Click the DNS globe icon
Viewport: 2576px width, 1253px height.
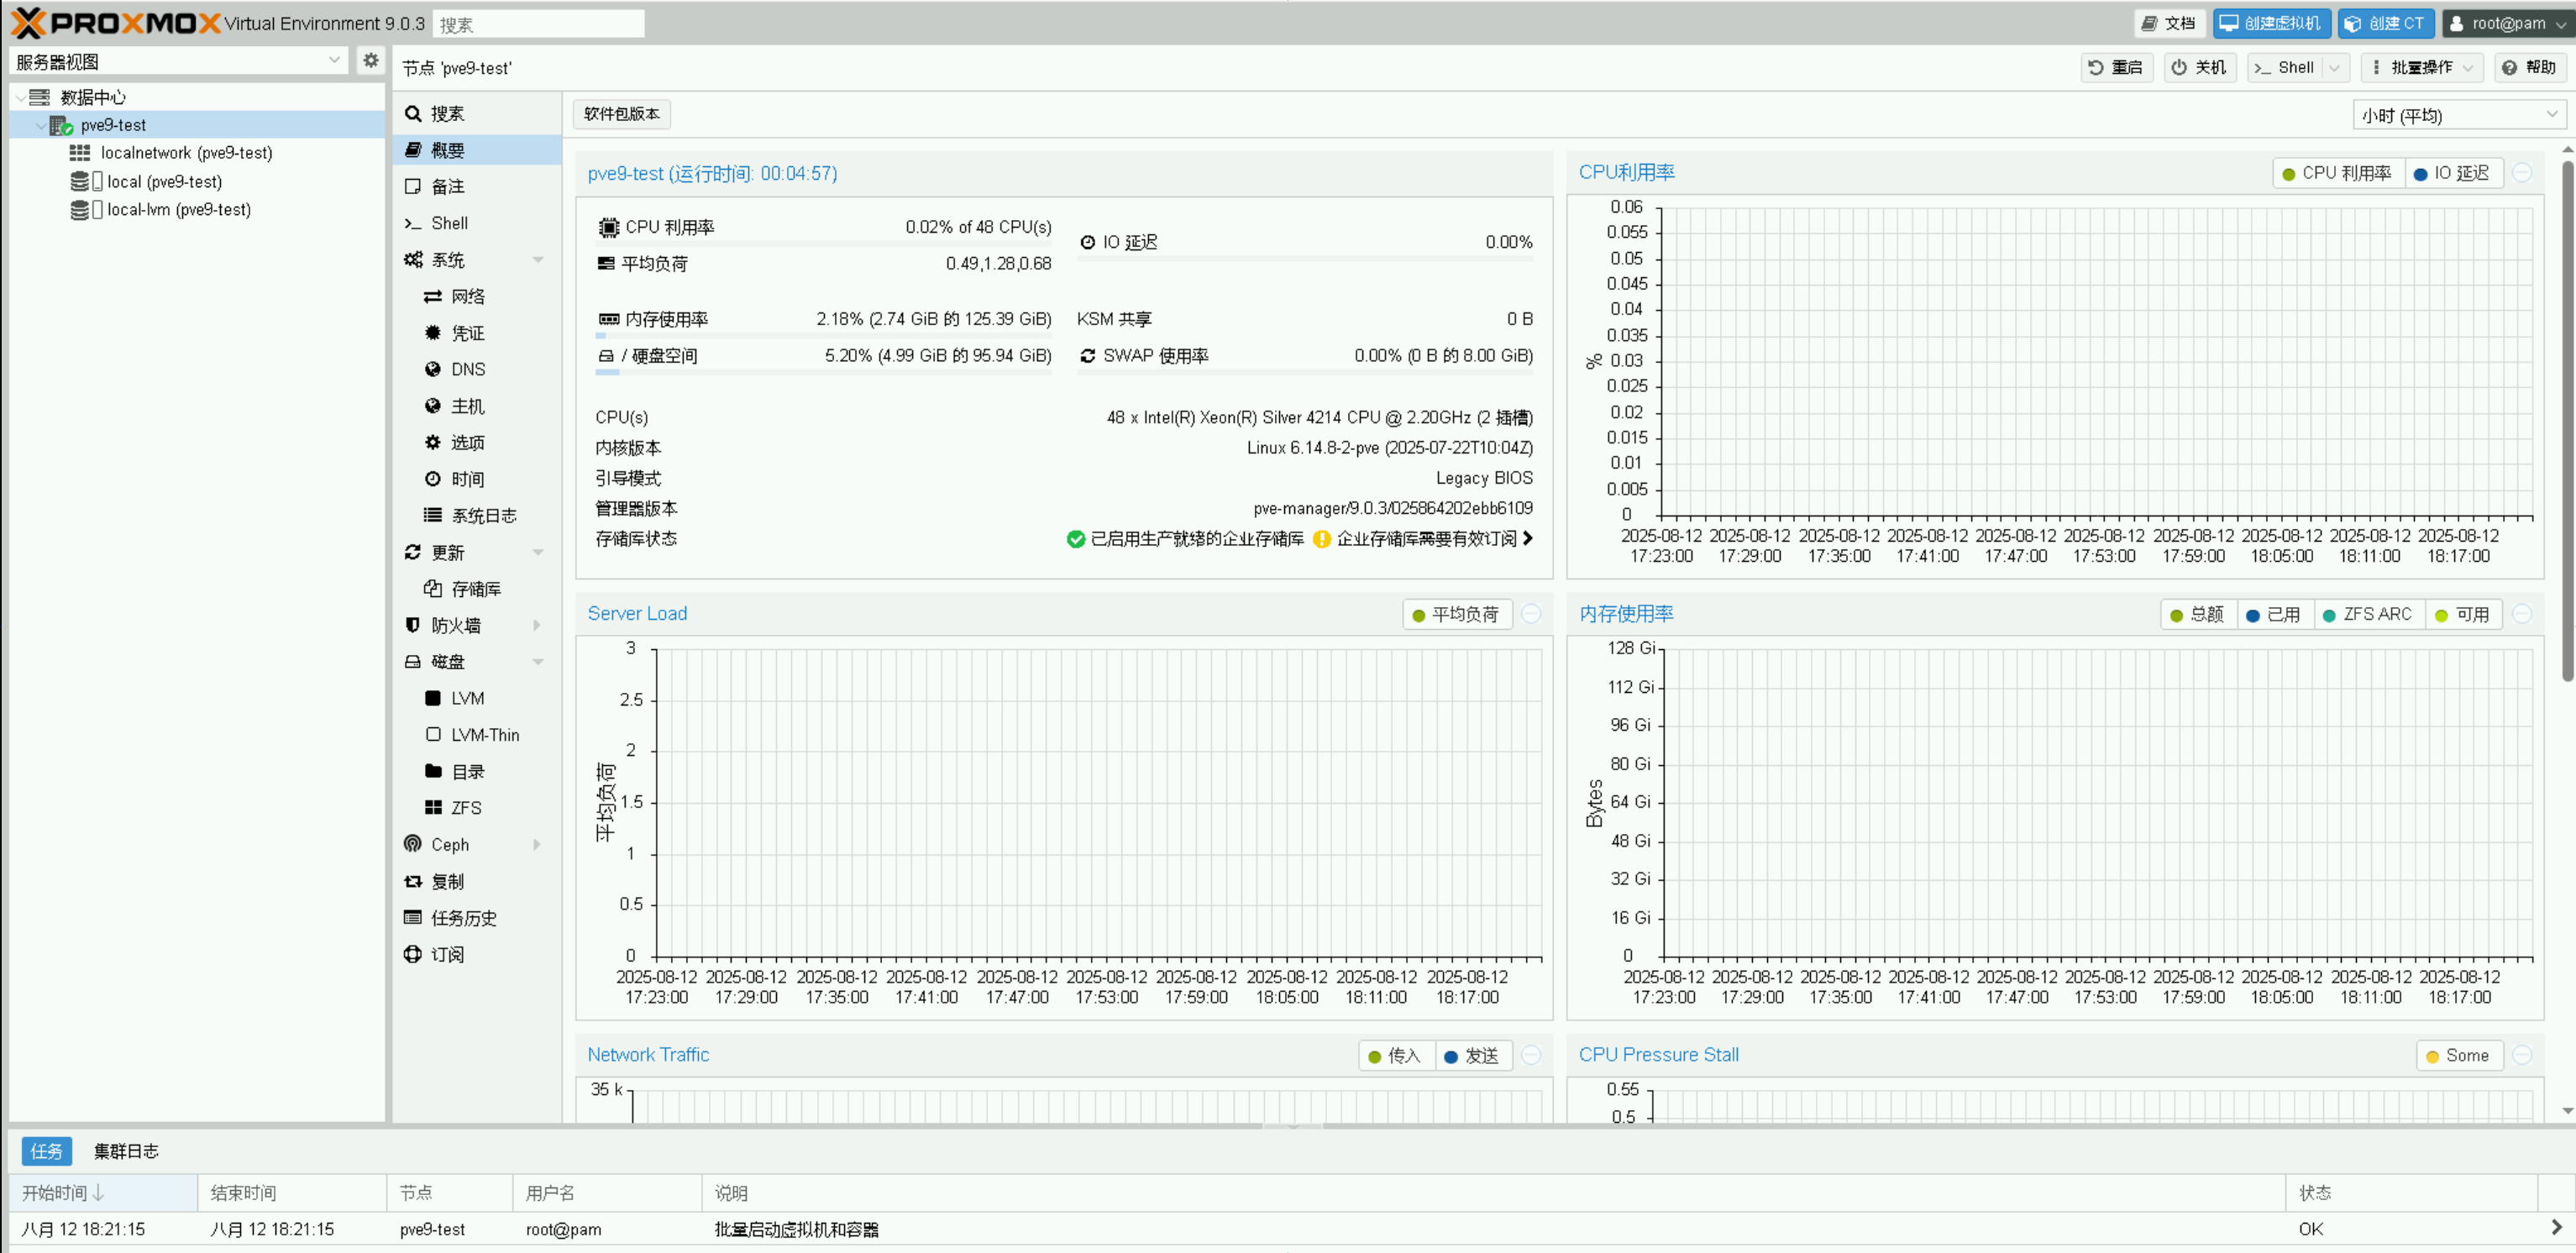click(x=433, y=369)
